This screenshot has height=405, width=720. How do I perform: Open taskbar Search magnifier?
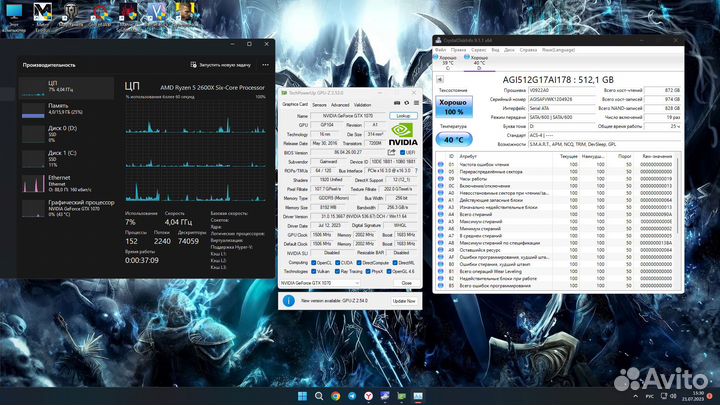click(x=319, y=396)
